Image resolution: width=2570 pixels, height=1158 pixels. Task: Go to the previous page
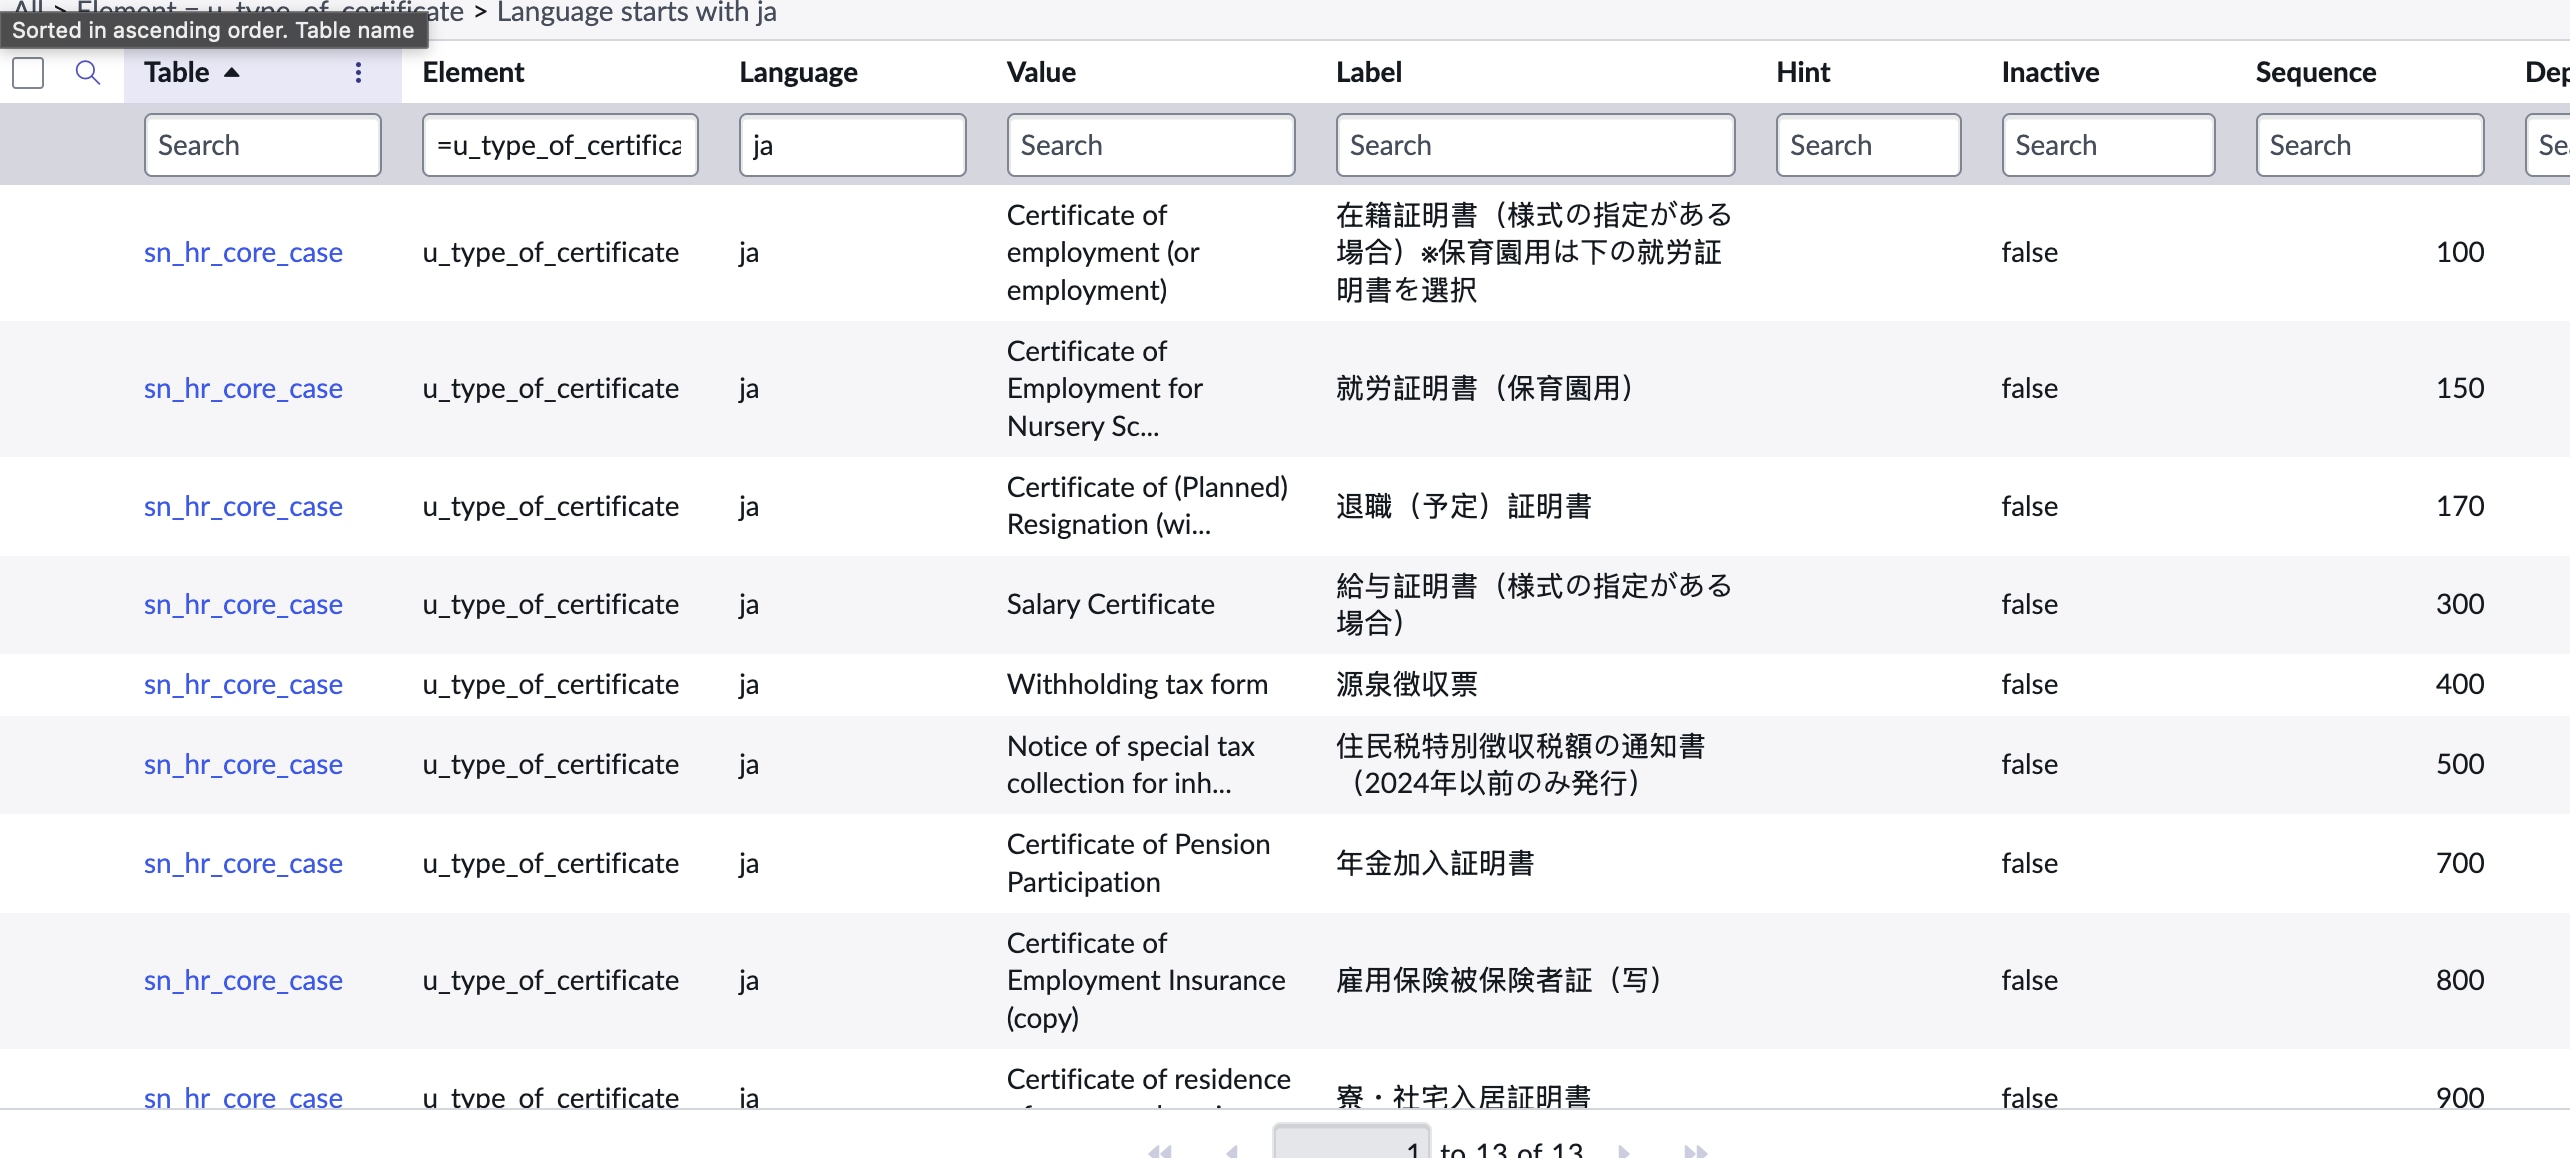point(1232,1150)
